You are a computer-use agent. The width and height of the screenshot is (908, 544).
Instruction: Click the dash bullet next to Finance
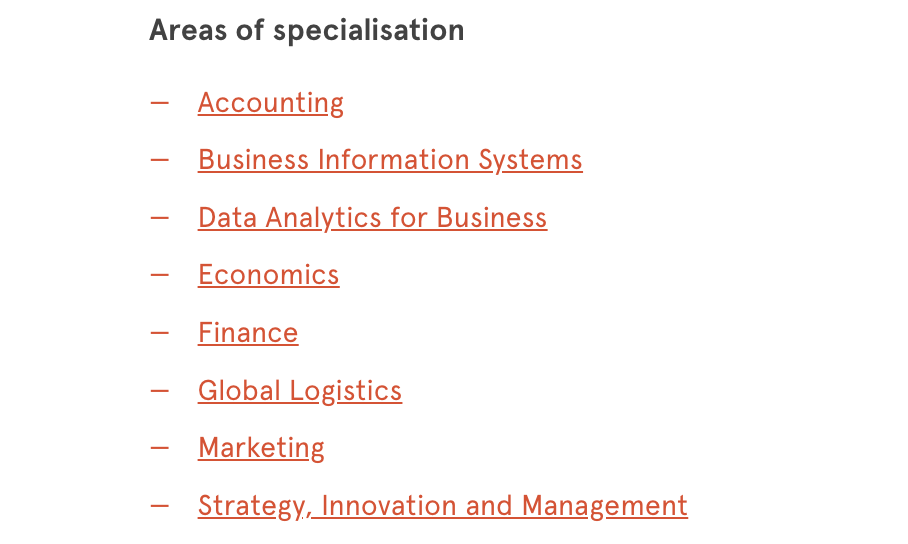(x=159, y=333)
